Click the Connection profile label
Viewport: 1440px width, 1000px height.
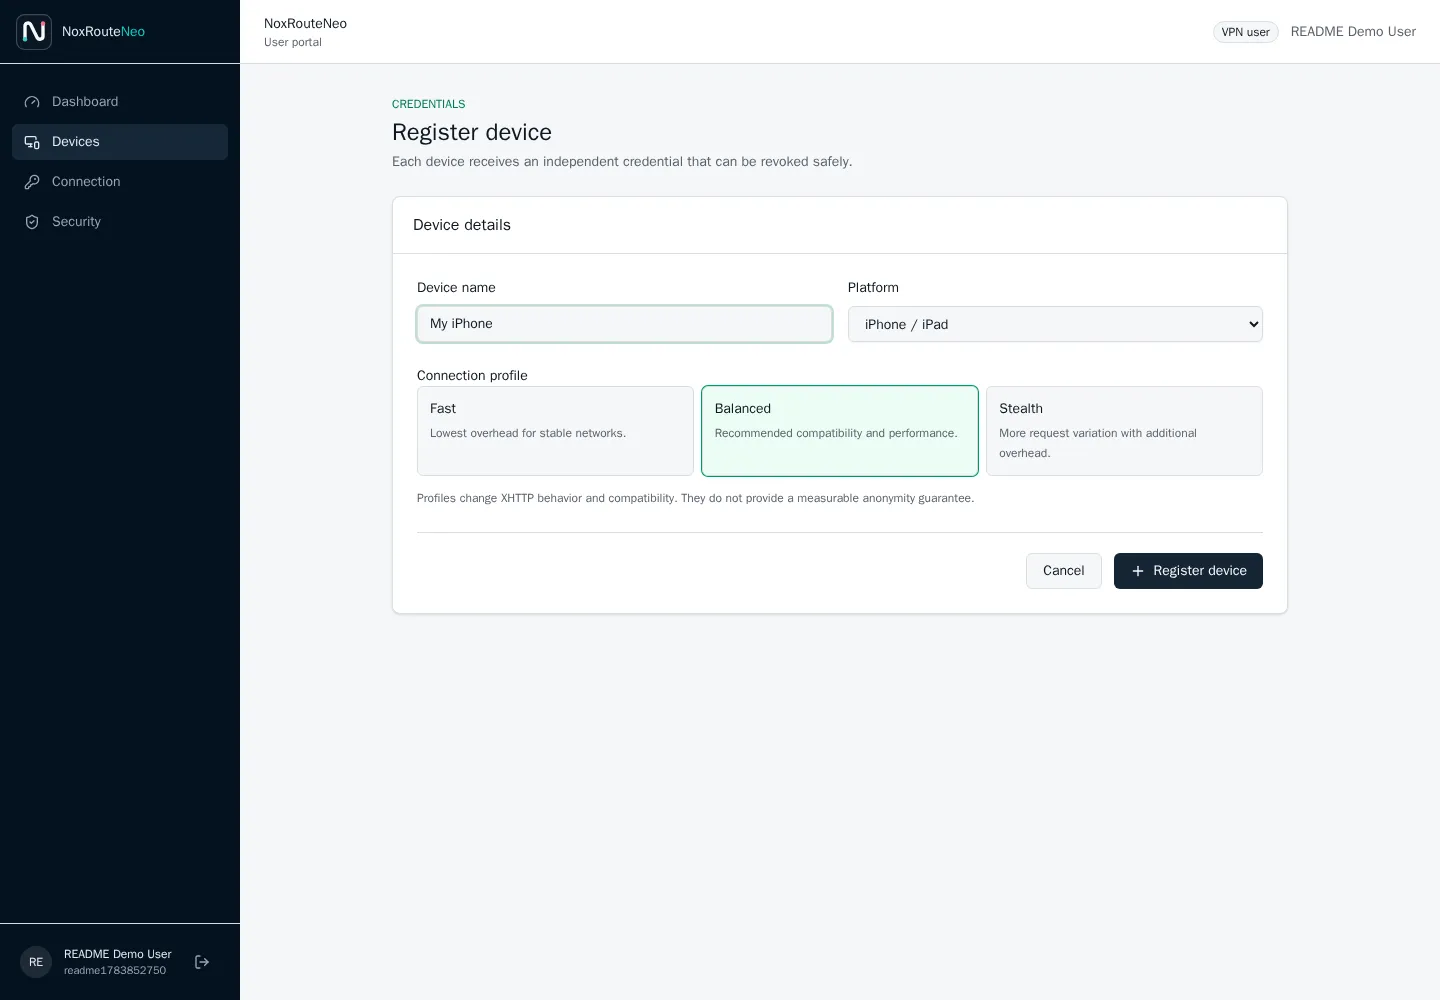[x=472, y=376]
